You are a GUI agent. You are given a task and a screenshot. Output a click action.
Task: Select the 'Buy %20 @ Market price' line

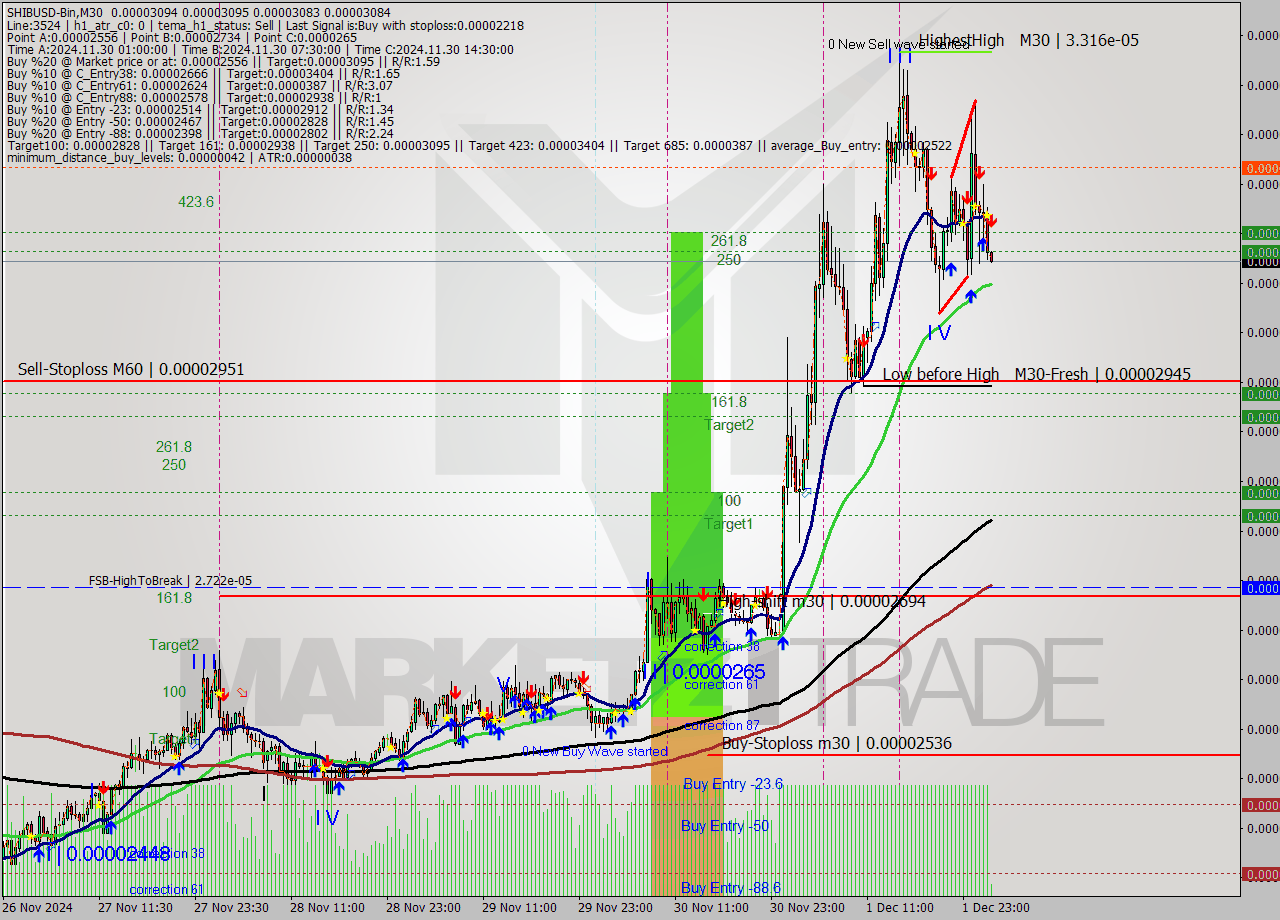(x=223, y=61)
